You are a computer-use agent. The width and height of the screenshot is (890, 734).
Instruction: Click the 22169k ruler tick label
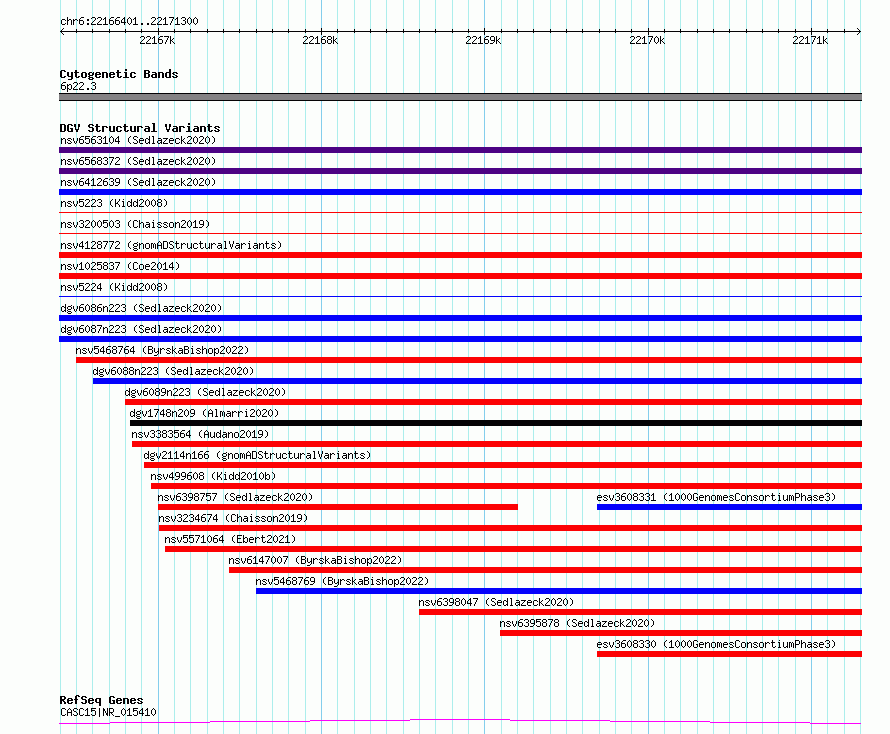[483, 40]
